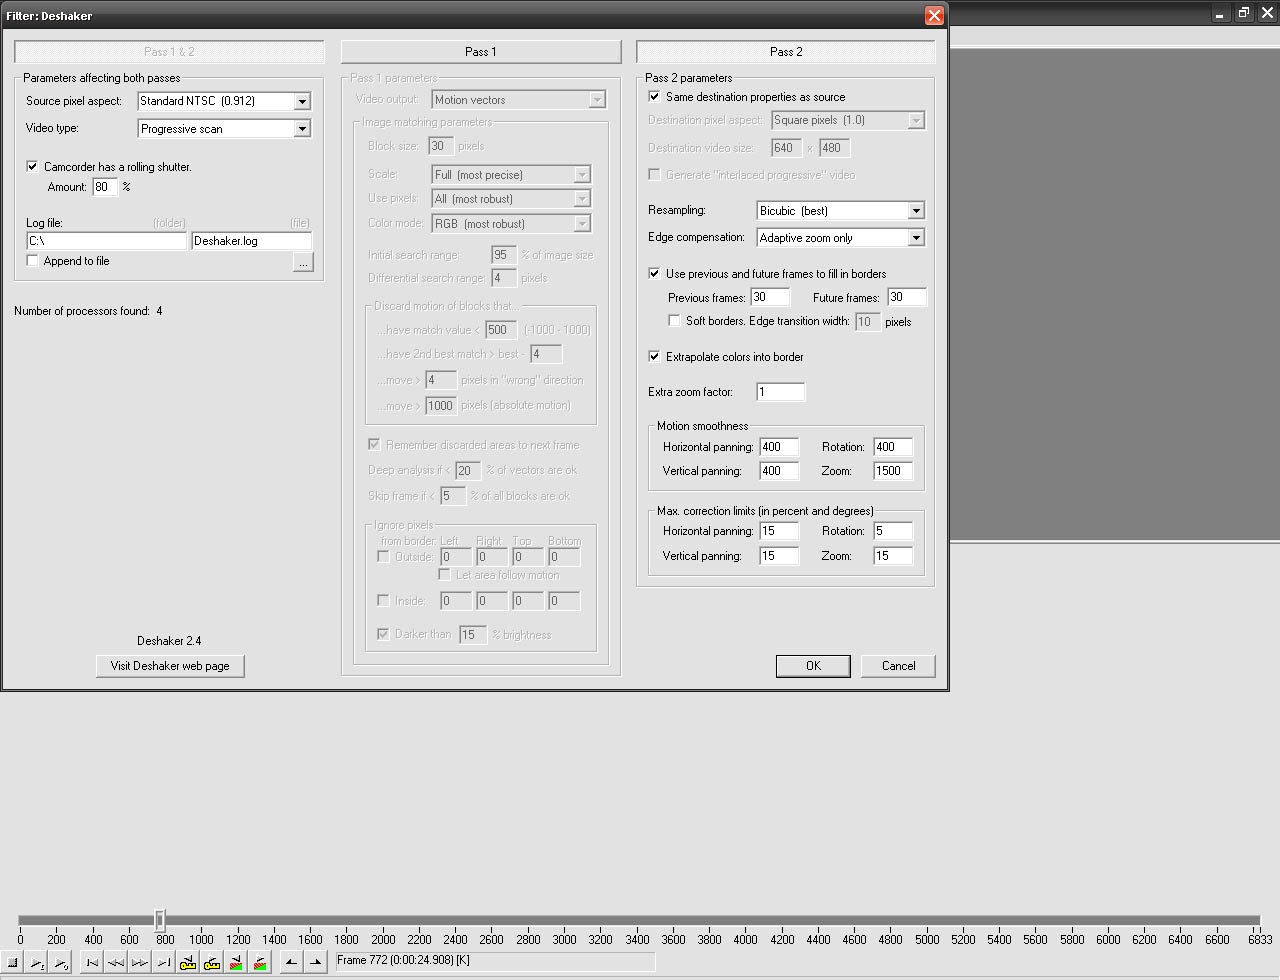Uncheck Extrapolate colors into border
Image resolution: width=1280 pixels, height=980 pixels.
[x=655, y=357]
